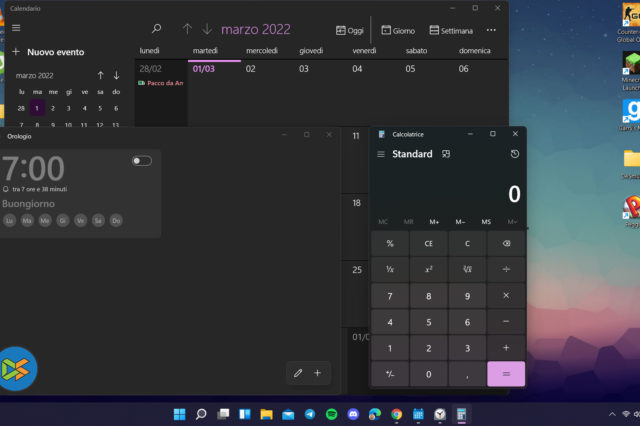The image size is (640, 426).
Task: Go to previous month with the up arrow next to marzo 2022 title
Action: pos(187,29)
